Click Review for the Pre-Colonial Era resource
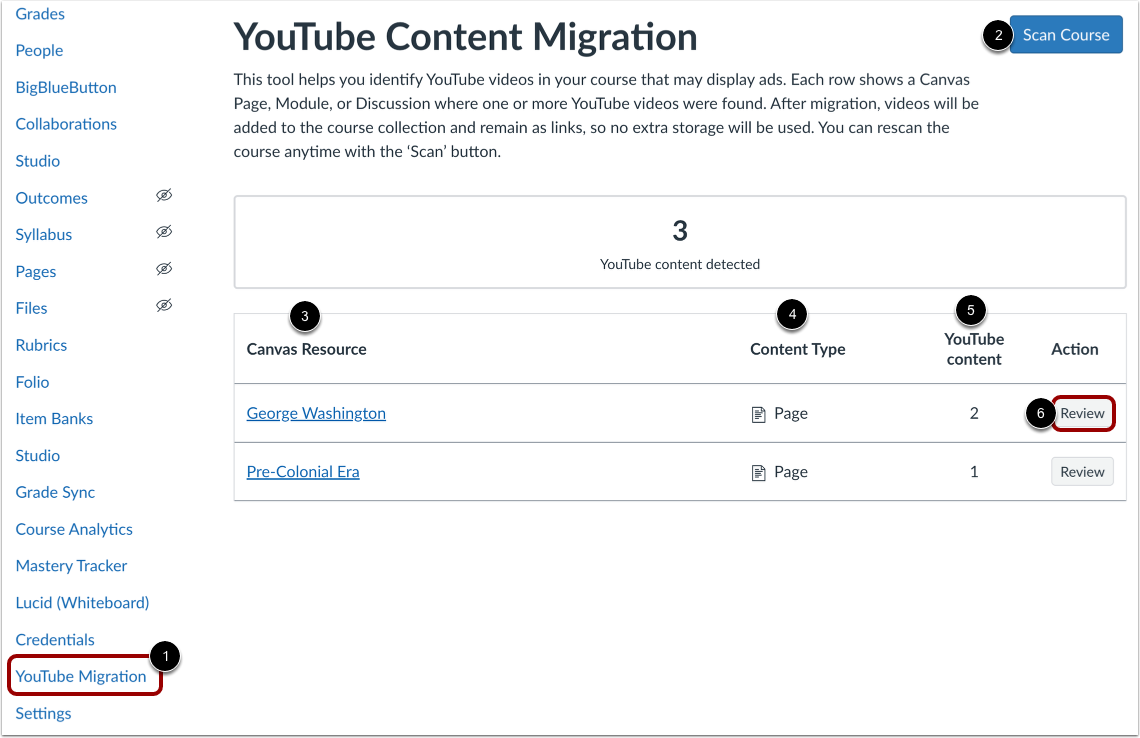1140x738 pixels. tap(1082, 471)
